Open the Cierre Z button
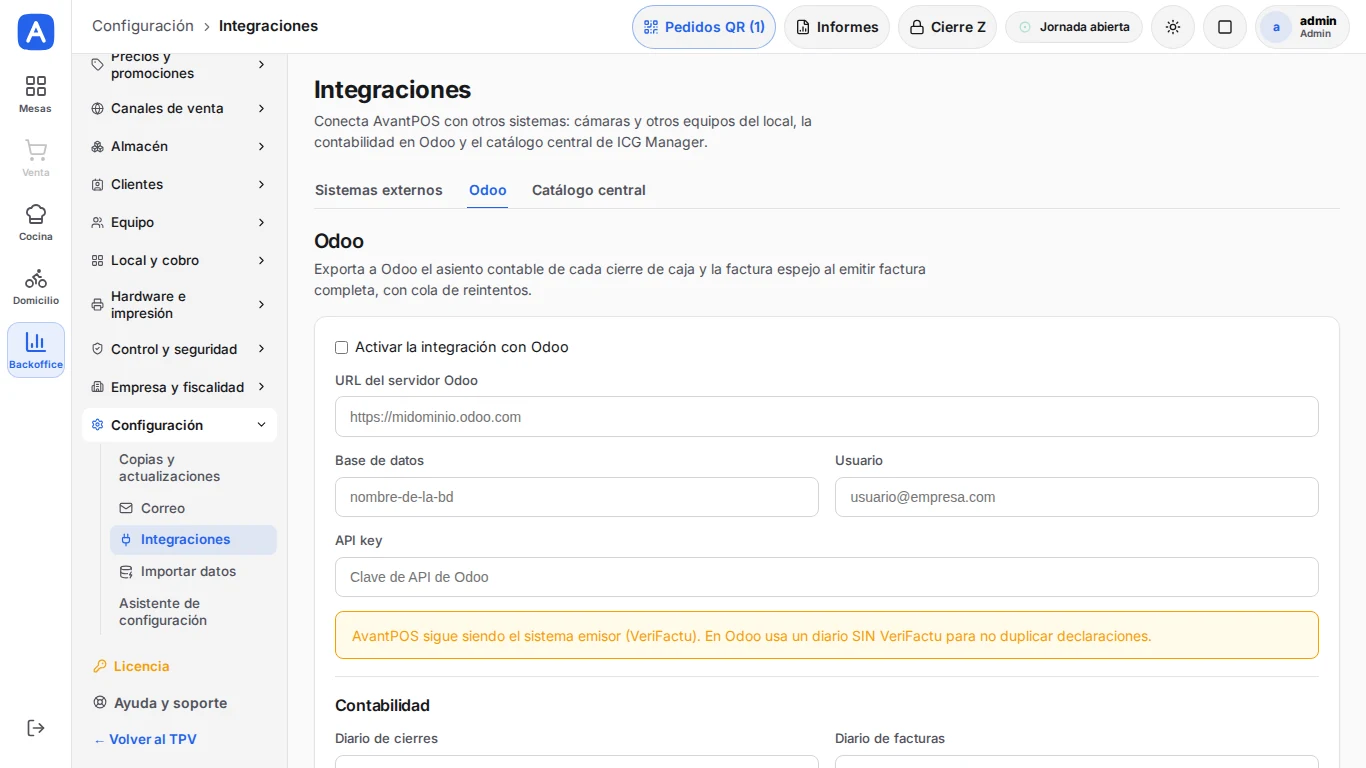 pyautogui.click(x=947, y=27)
